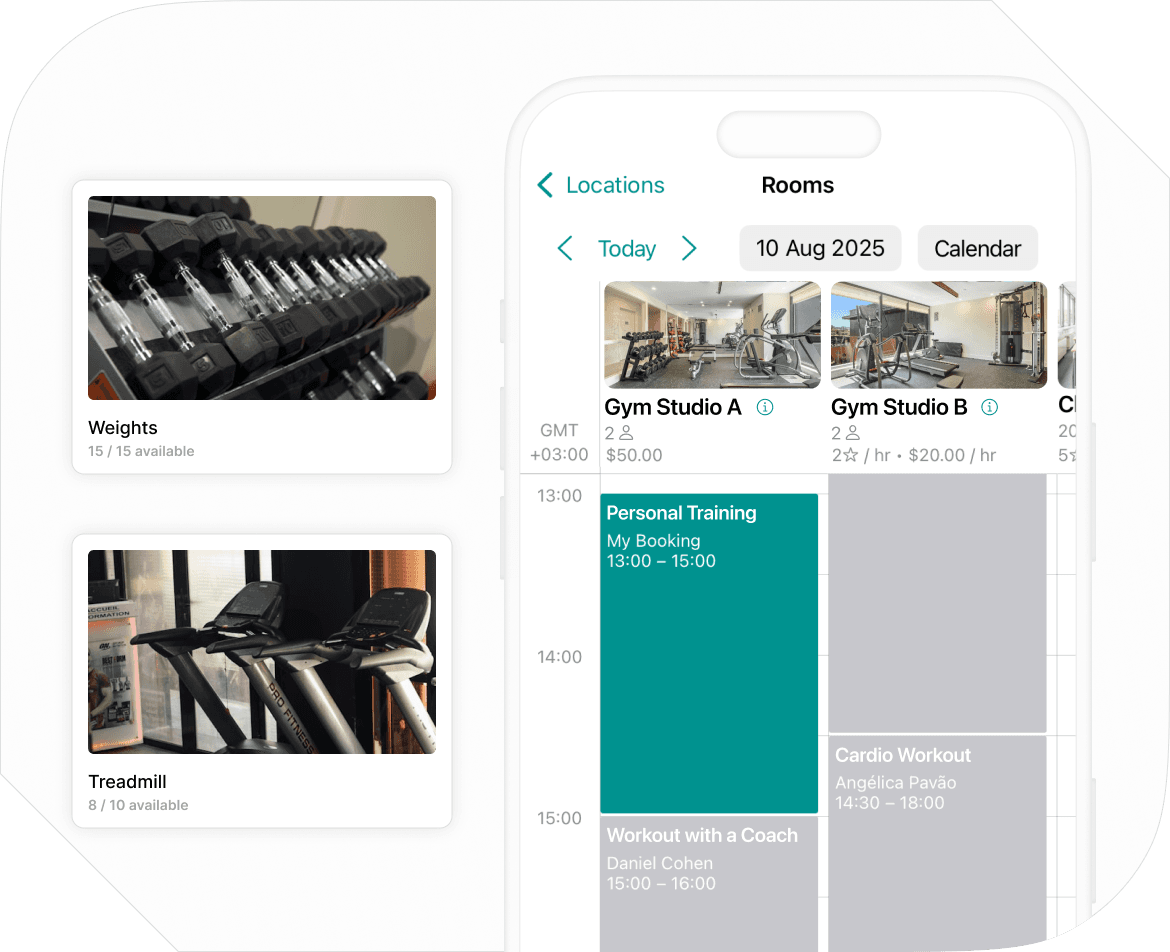Advance to the next day with the right chevron
The image size is (1170, 952).
click(x=690, y=248)
